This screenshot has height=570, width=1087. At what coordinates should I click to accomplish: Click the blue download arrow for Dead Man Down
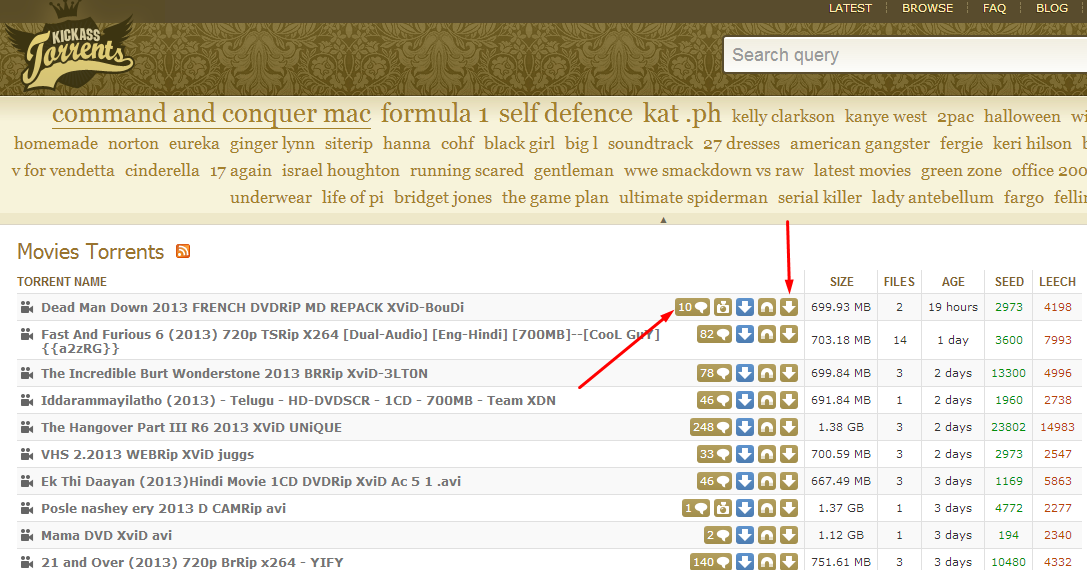(745, 307)
